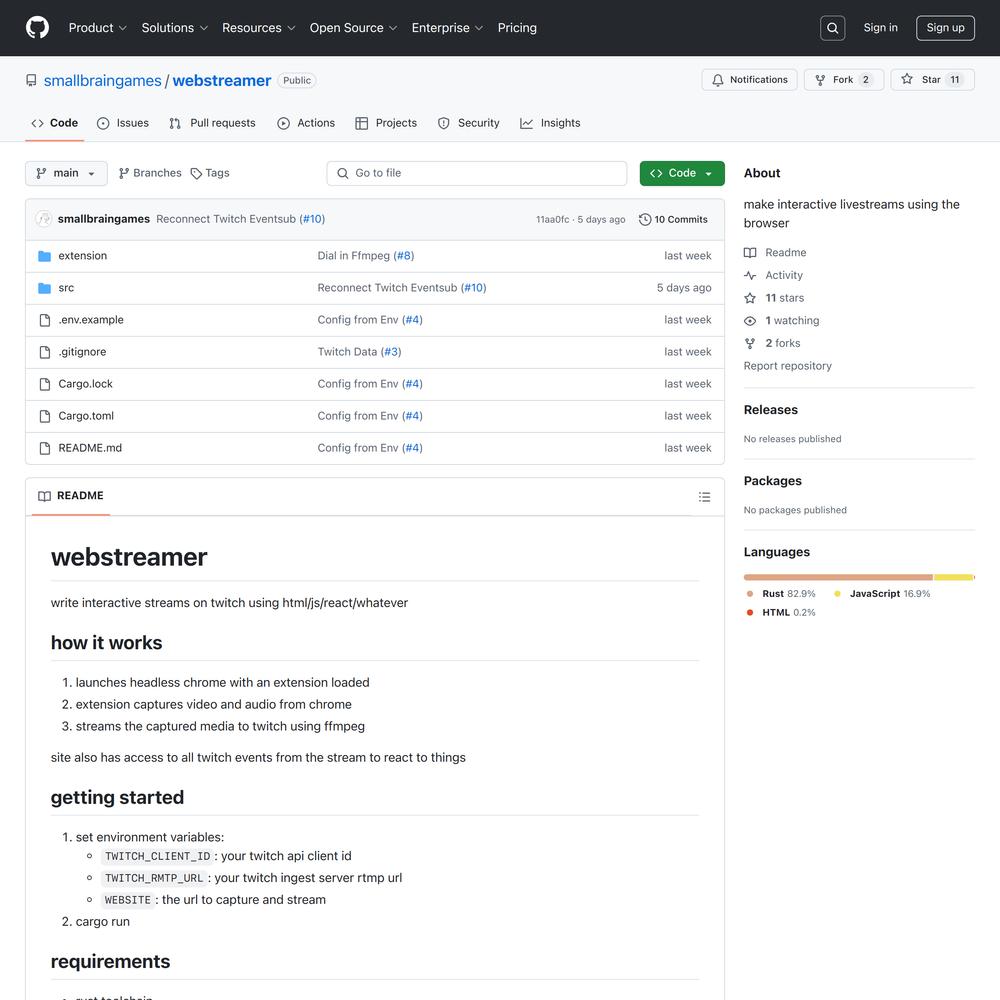This screenshot has width=1000, height=1000.
Task: Fork the repository
Action: click(x=843, y=80)
